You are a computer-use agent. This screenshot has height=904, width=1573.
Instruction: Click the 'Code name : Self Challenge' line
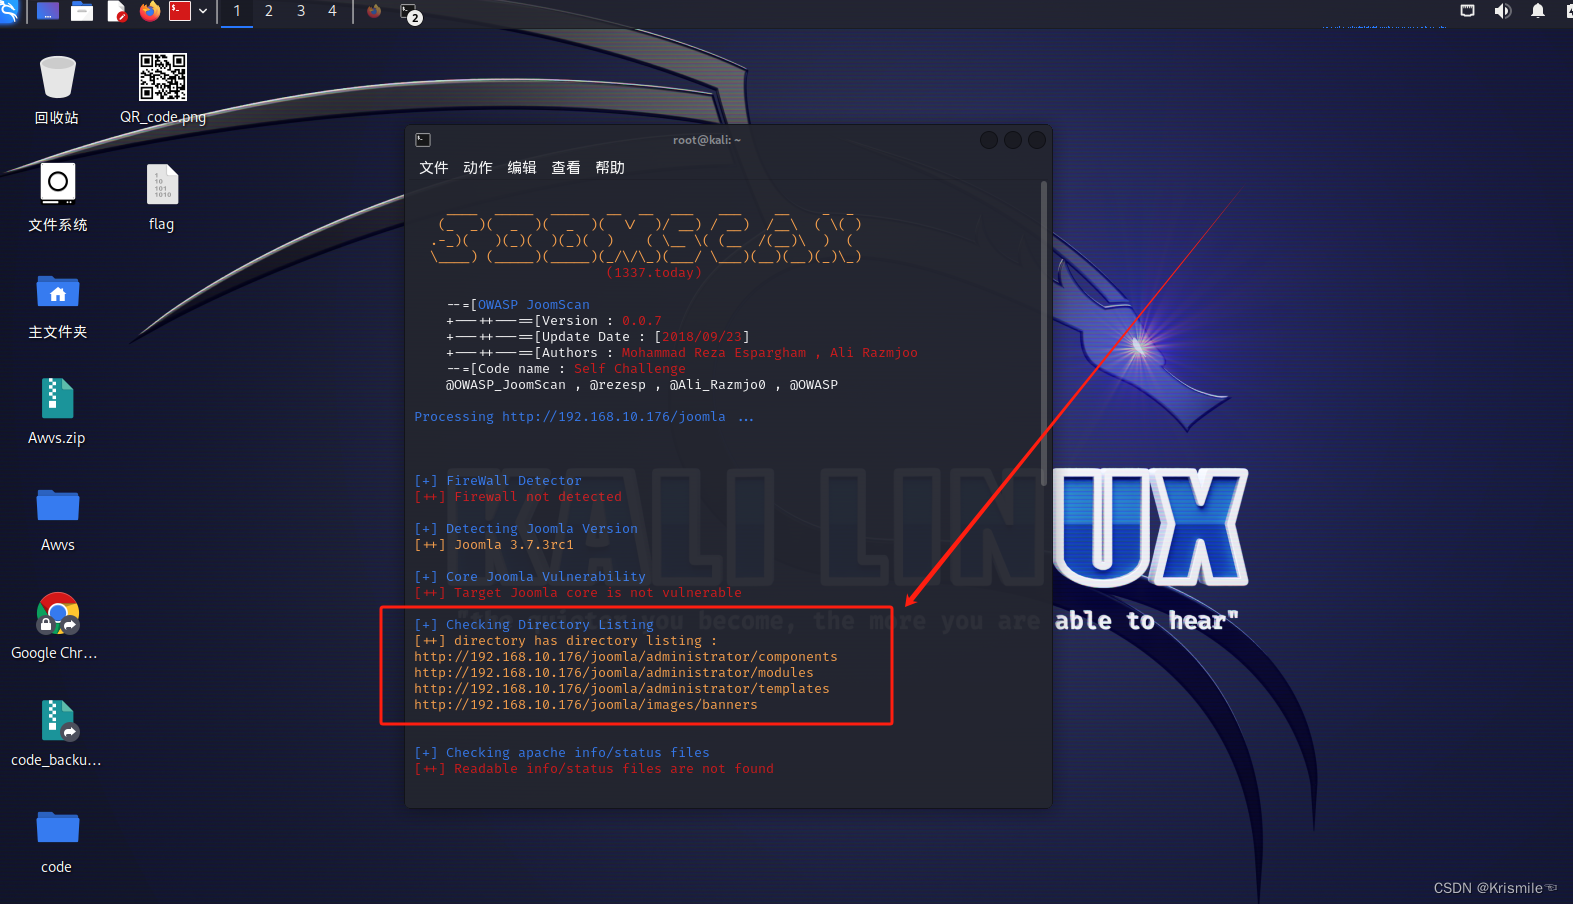click(566, 369)
